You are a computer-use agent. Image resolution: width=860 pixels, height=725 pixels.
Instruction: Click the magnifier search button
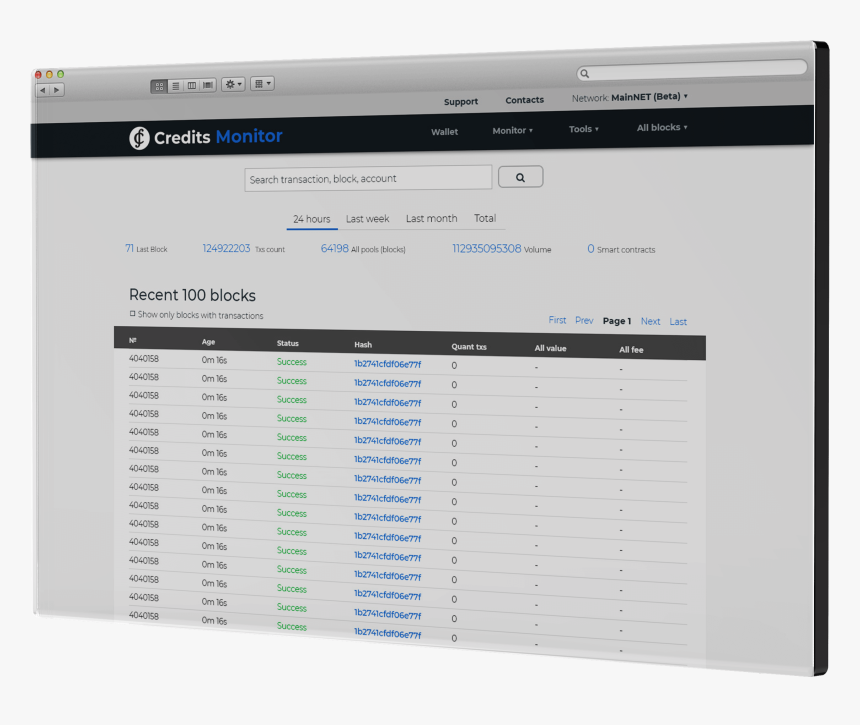[520, 177]
